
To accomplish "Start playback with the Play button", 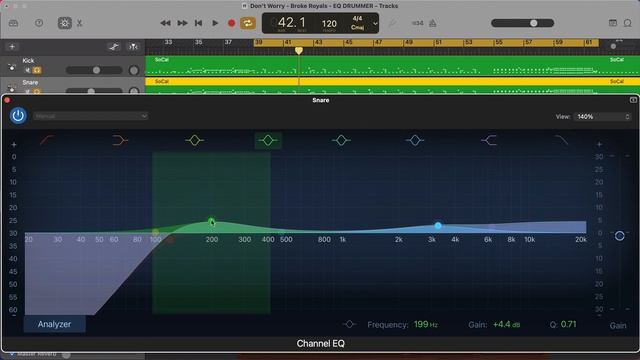I will click(215, 23).
